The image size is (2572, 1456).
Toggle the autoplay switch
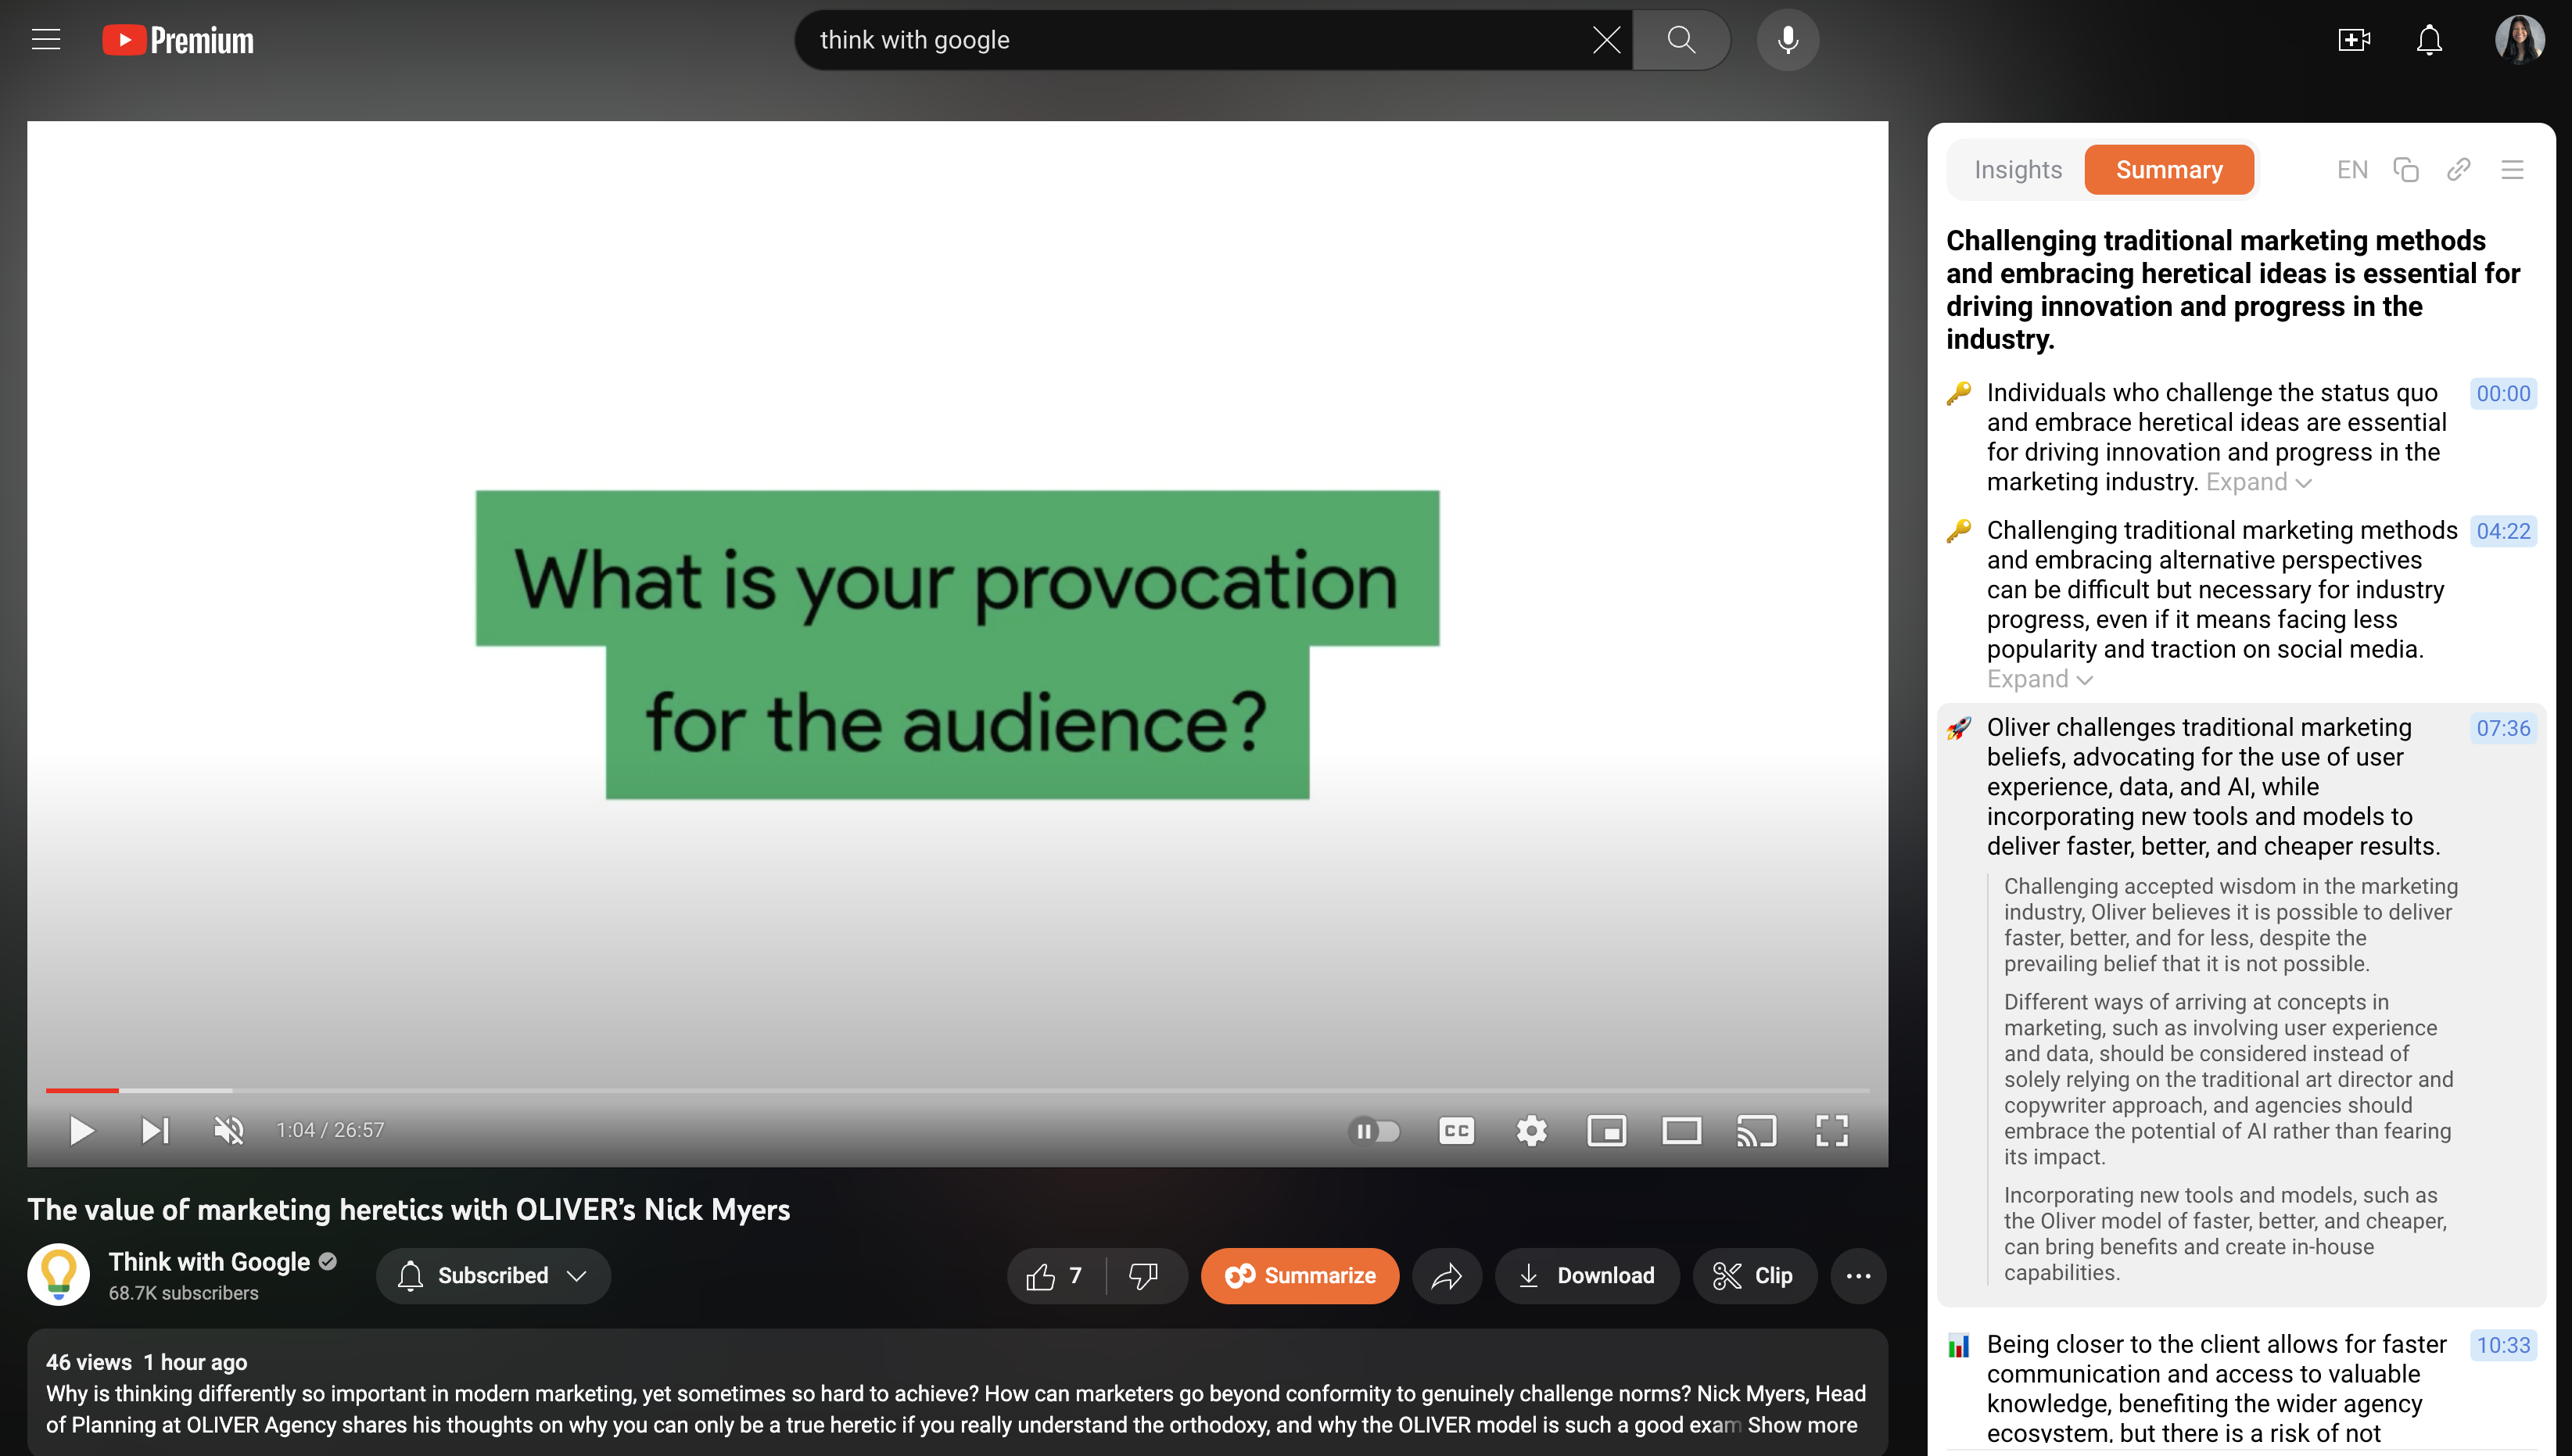[1374, 1131]
